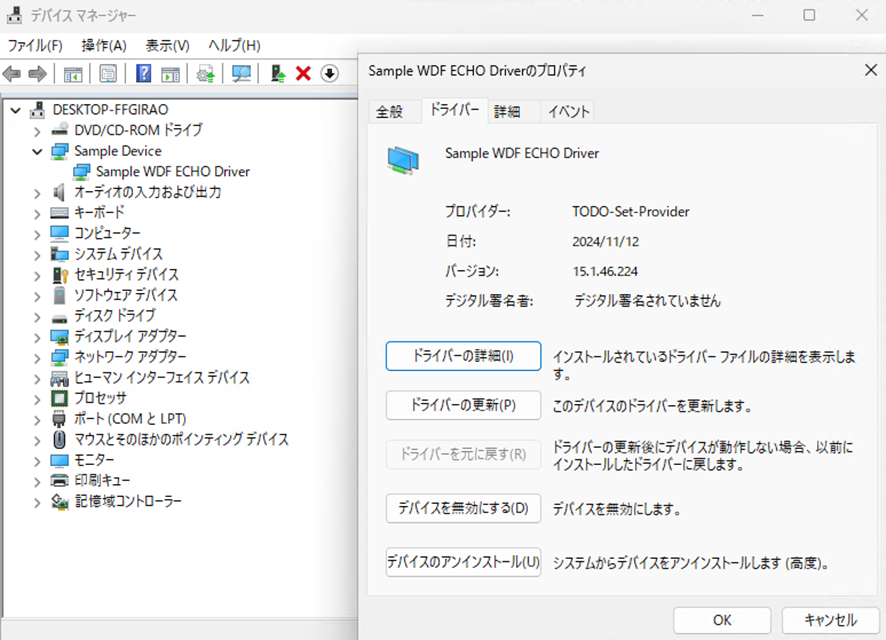Expand the ネットワーク アダプター category
886x640 pixels.
click(x=37, y=357)
